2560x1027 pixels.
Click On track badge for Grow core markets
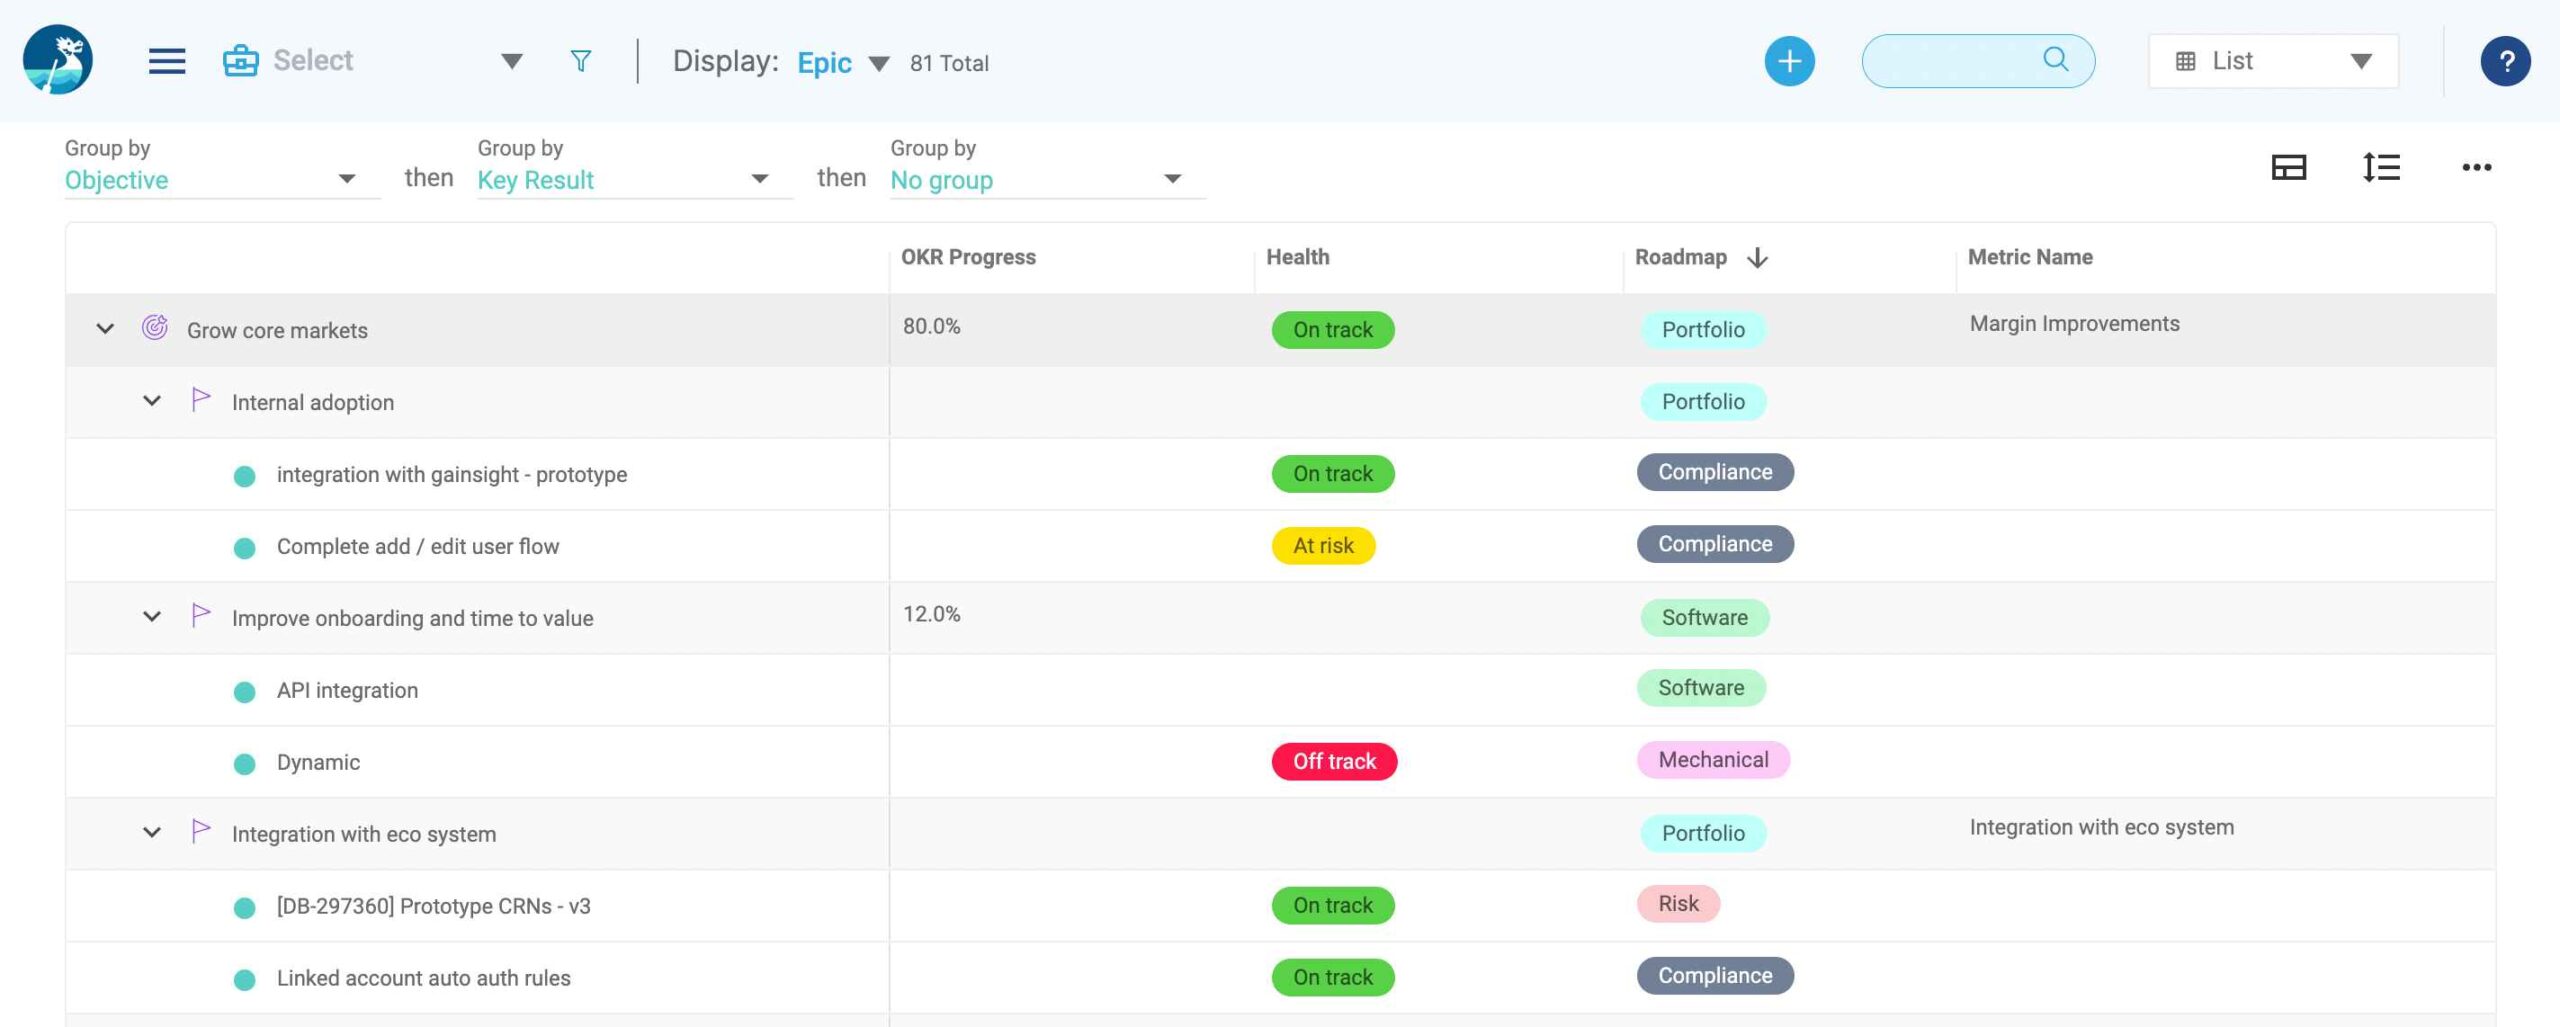(x=1333, y=330)
